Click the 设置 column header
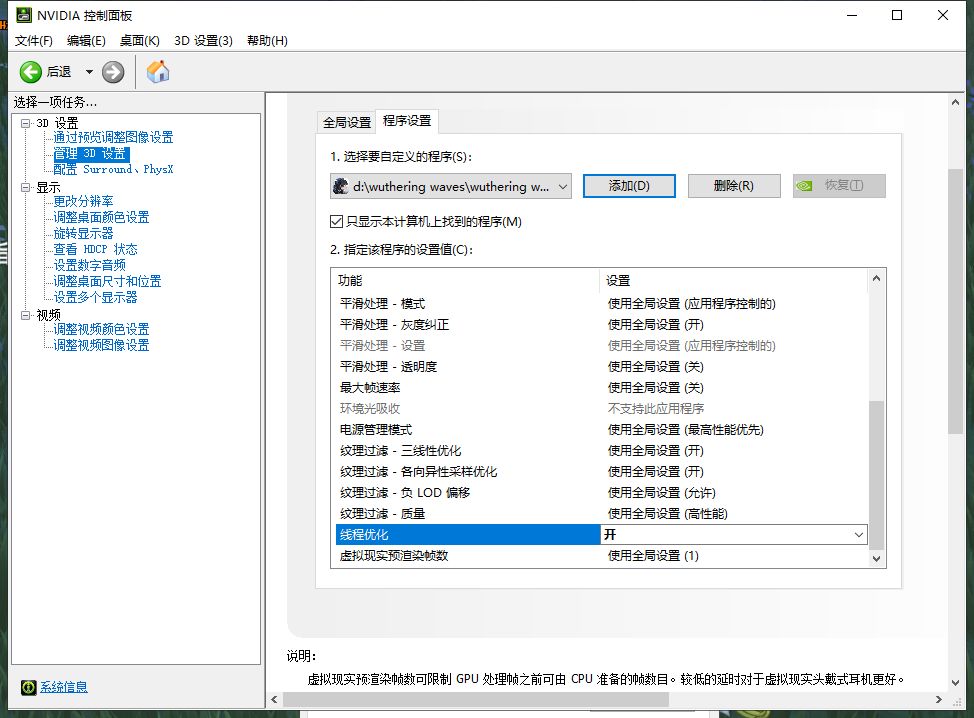 click(x=734, y=281)
